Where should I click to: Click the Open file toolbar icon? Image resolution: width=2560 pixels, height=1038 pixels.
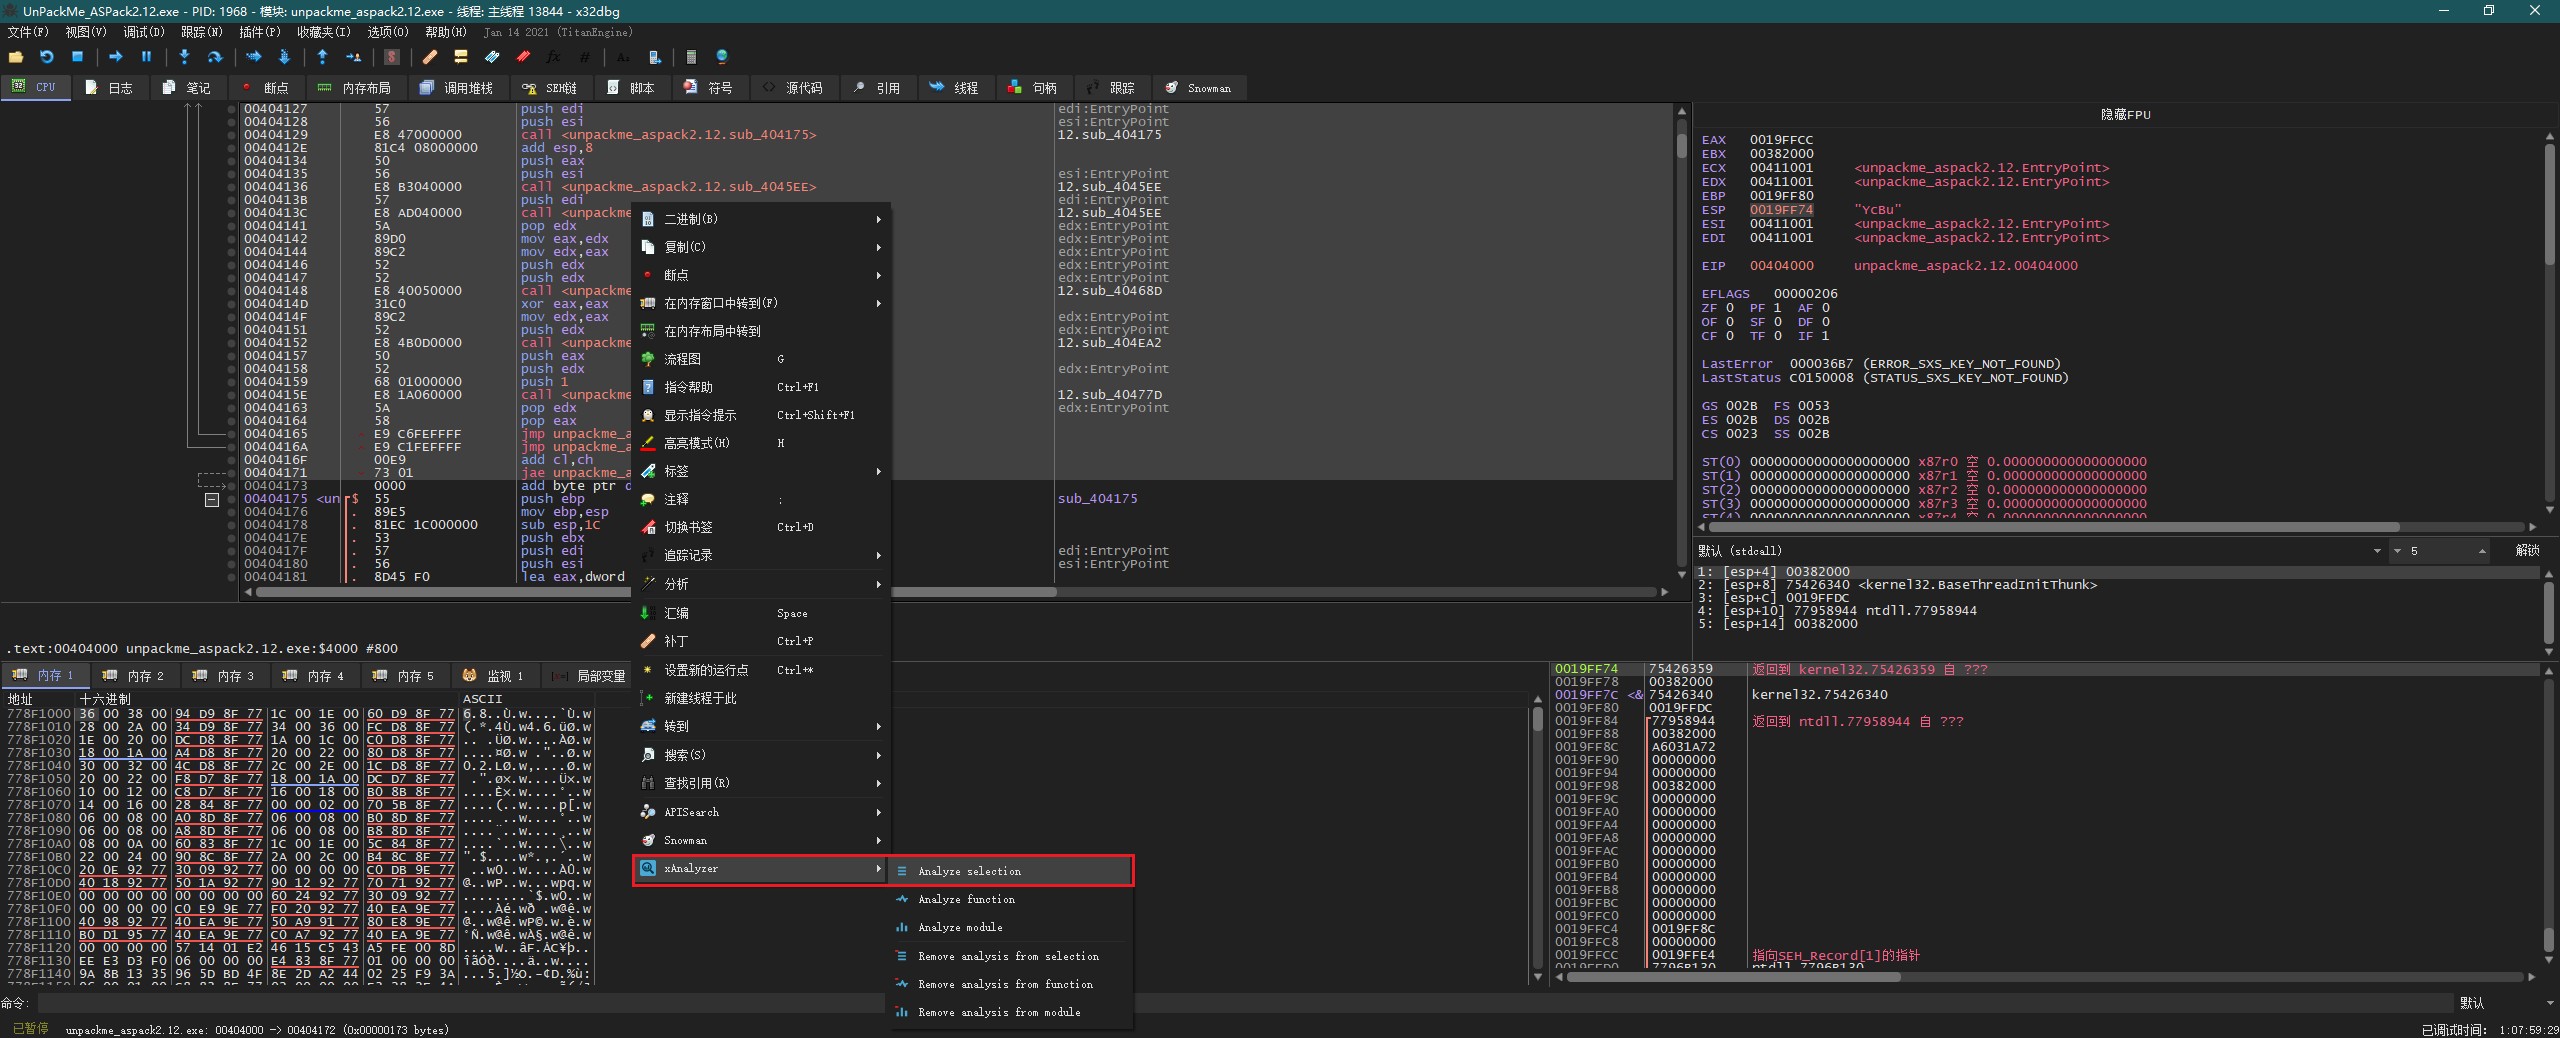click(x=16, y=57)
